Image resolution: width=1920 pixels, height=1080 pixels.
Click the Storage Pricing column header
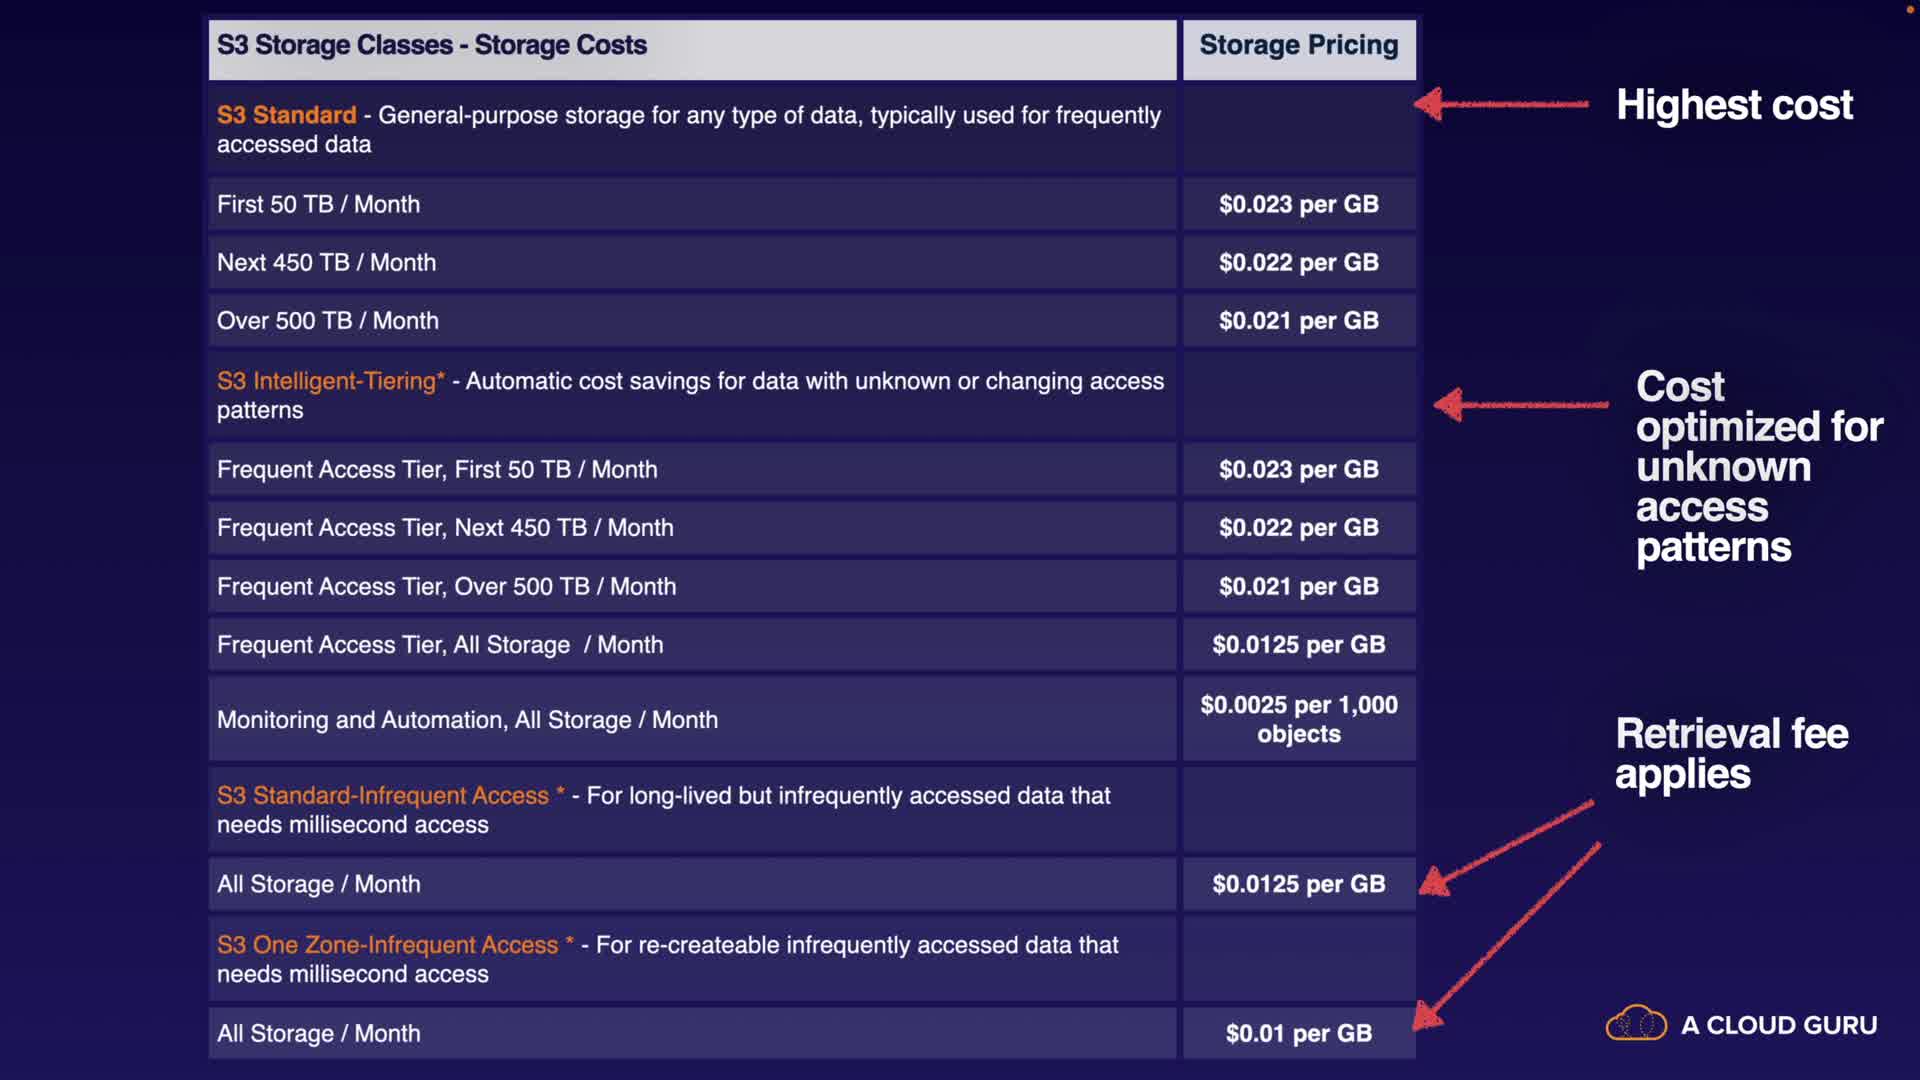(x=1298, y=46)
